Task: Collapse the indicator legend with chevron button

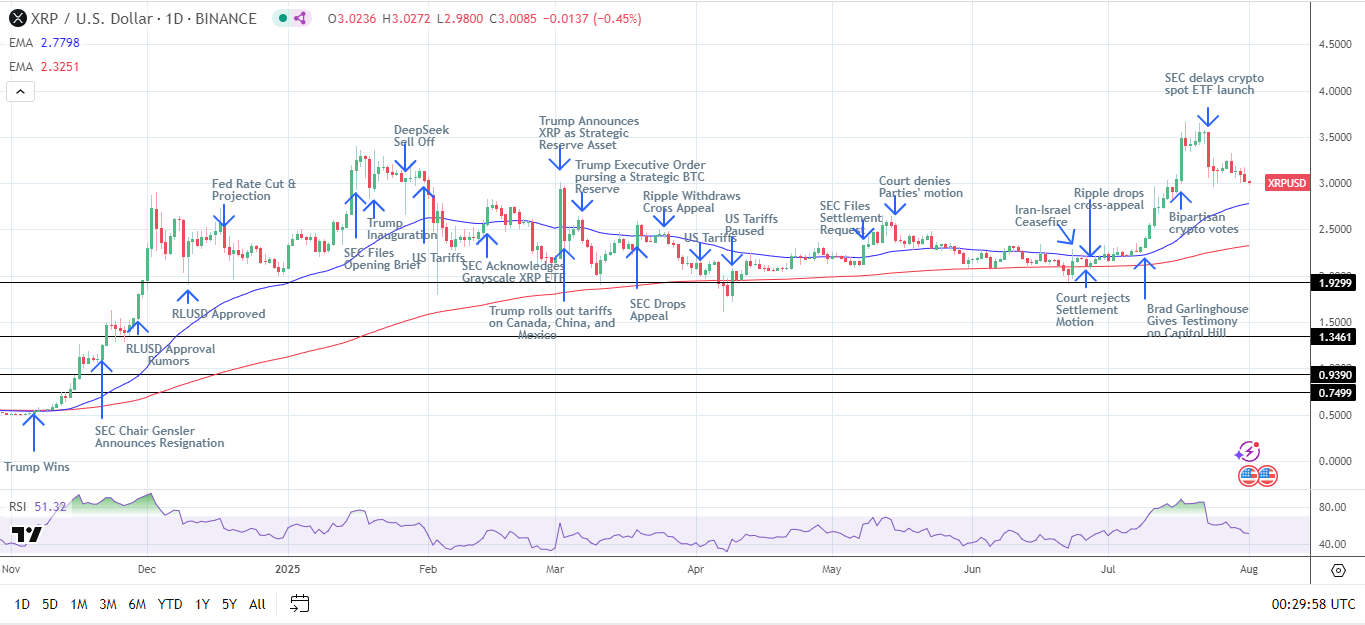Action: click(21, 92)
